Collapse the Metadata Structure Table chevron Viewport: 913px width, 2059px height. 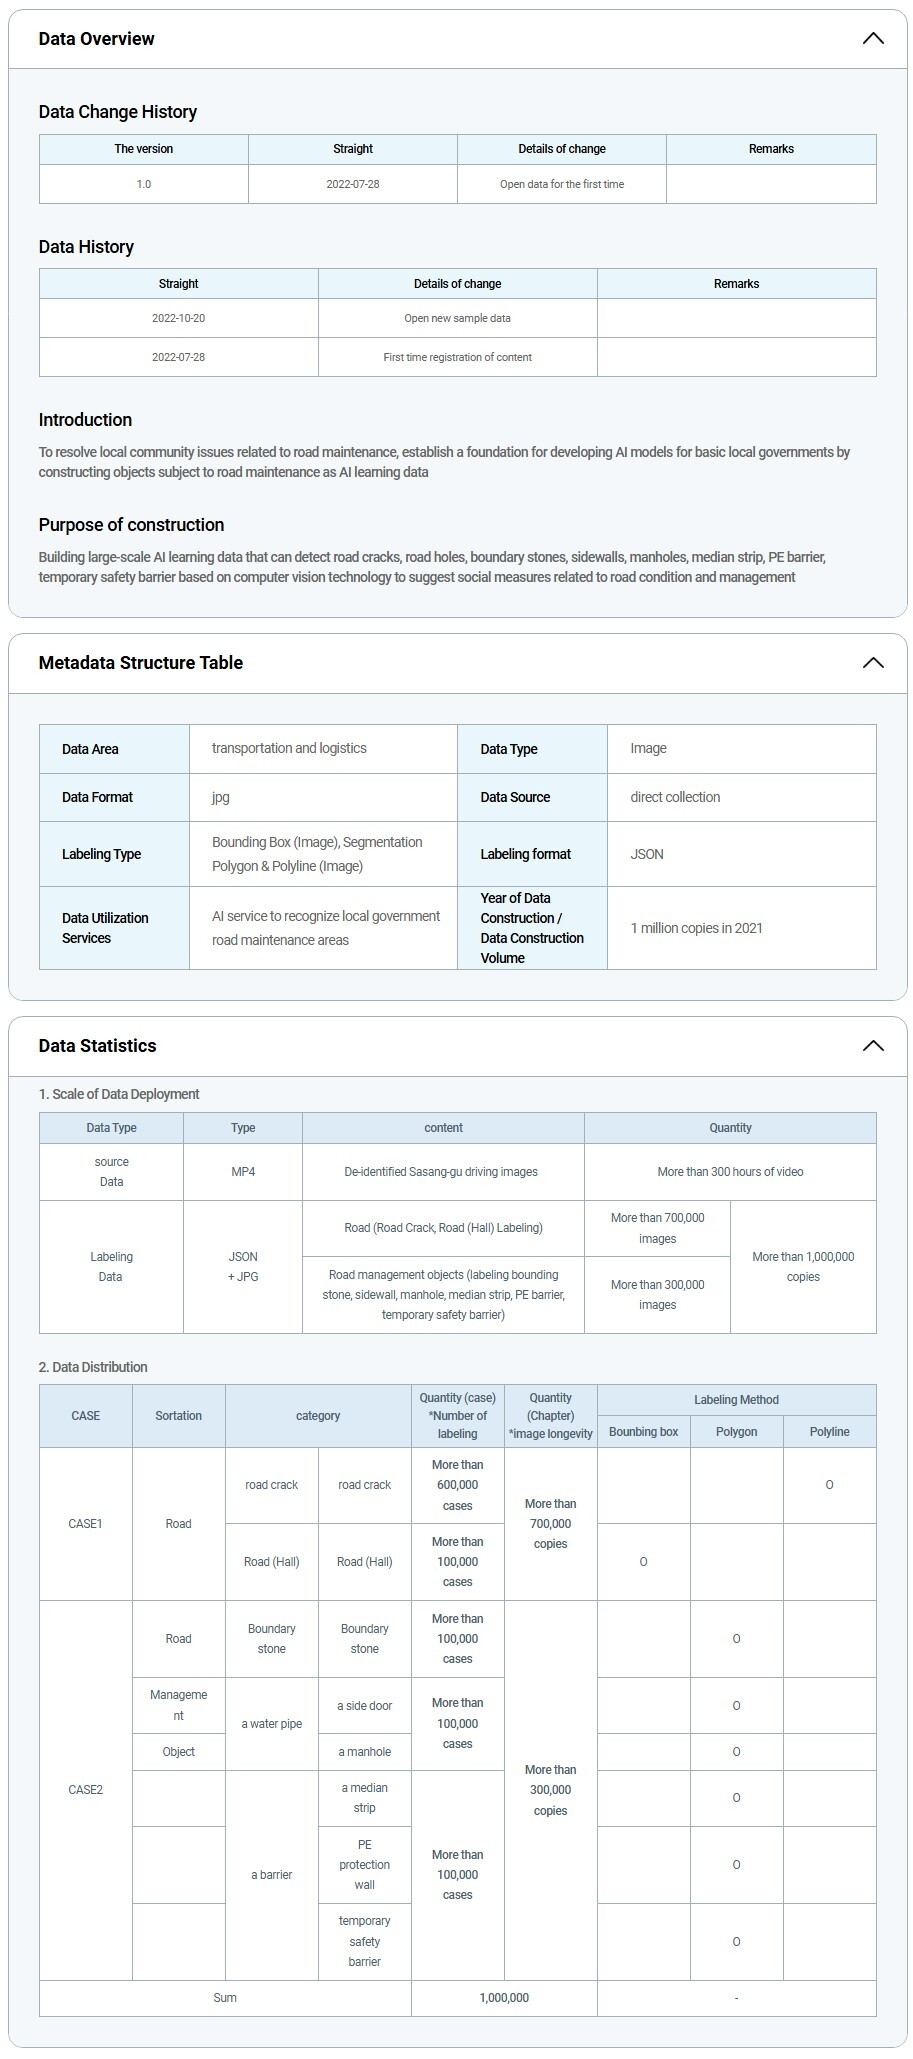872,663
